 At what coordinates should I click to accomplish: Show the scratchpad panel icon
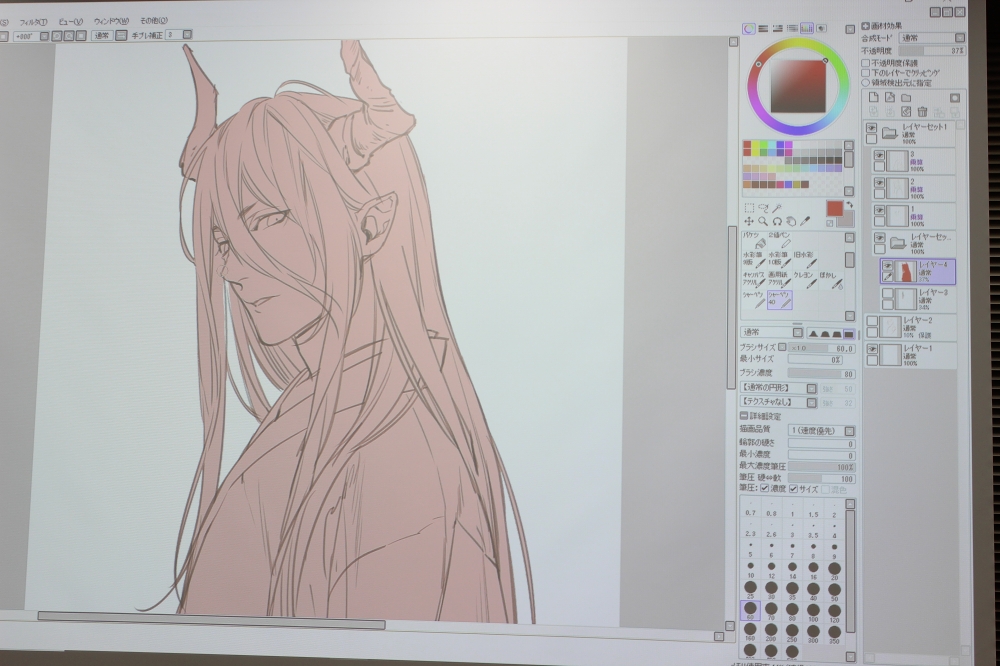coord(821,28)
